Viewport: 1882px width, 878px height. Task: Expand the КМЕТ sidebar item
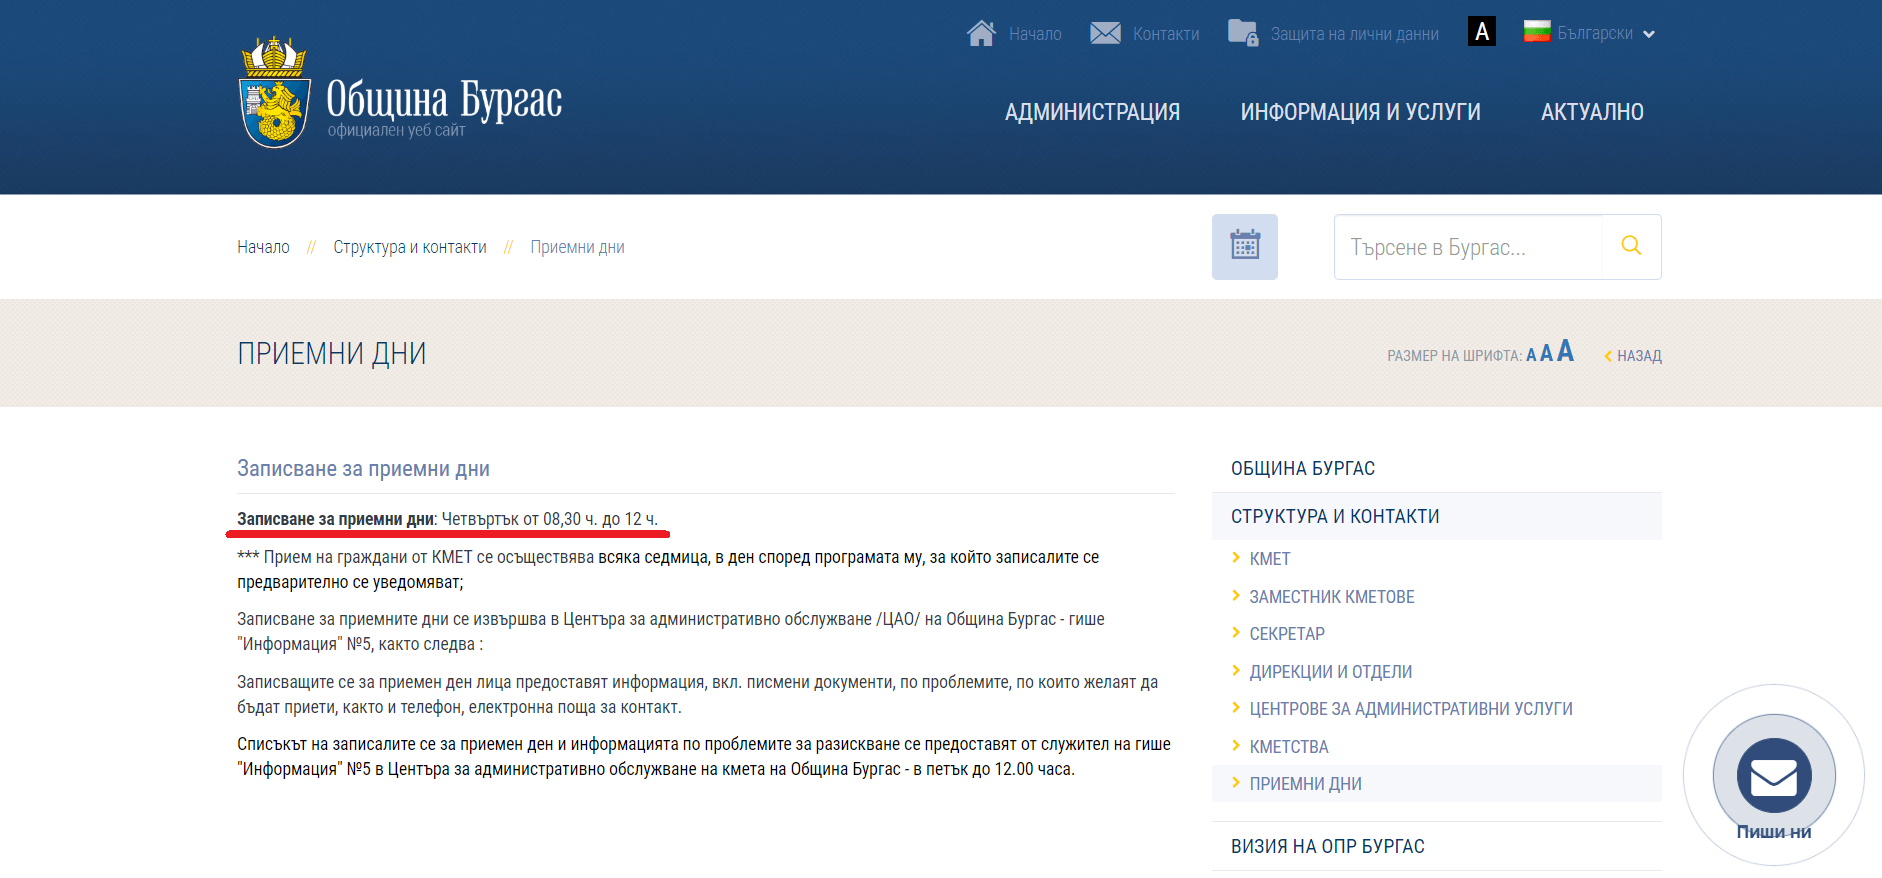(x=1269, y=559)
